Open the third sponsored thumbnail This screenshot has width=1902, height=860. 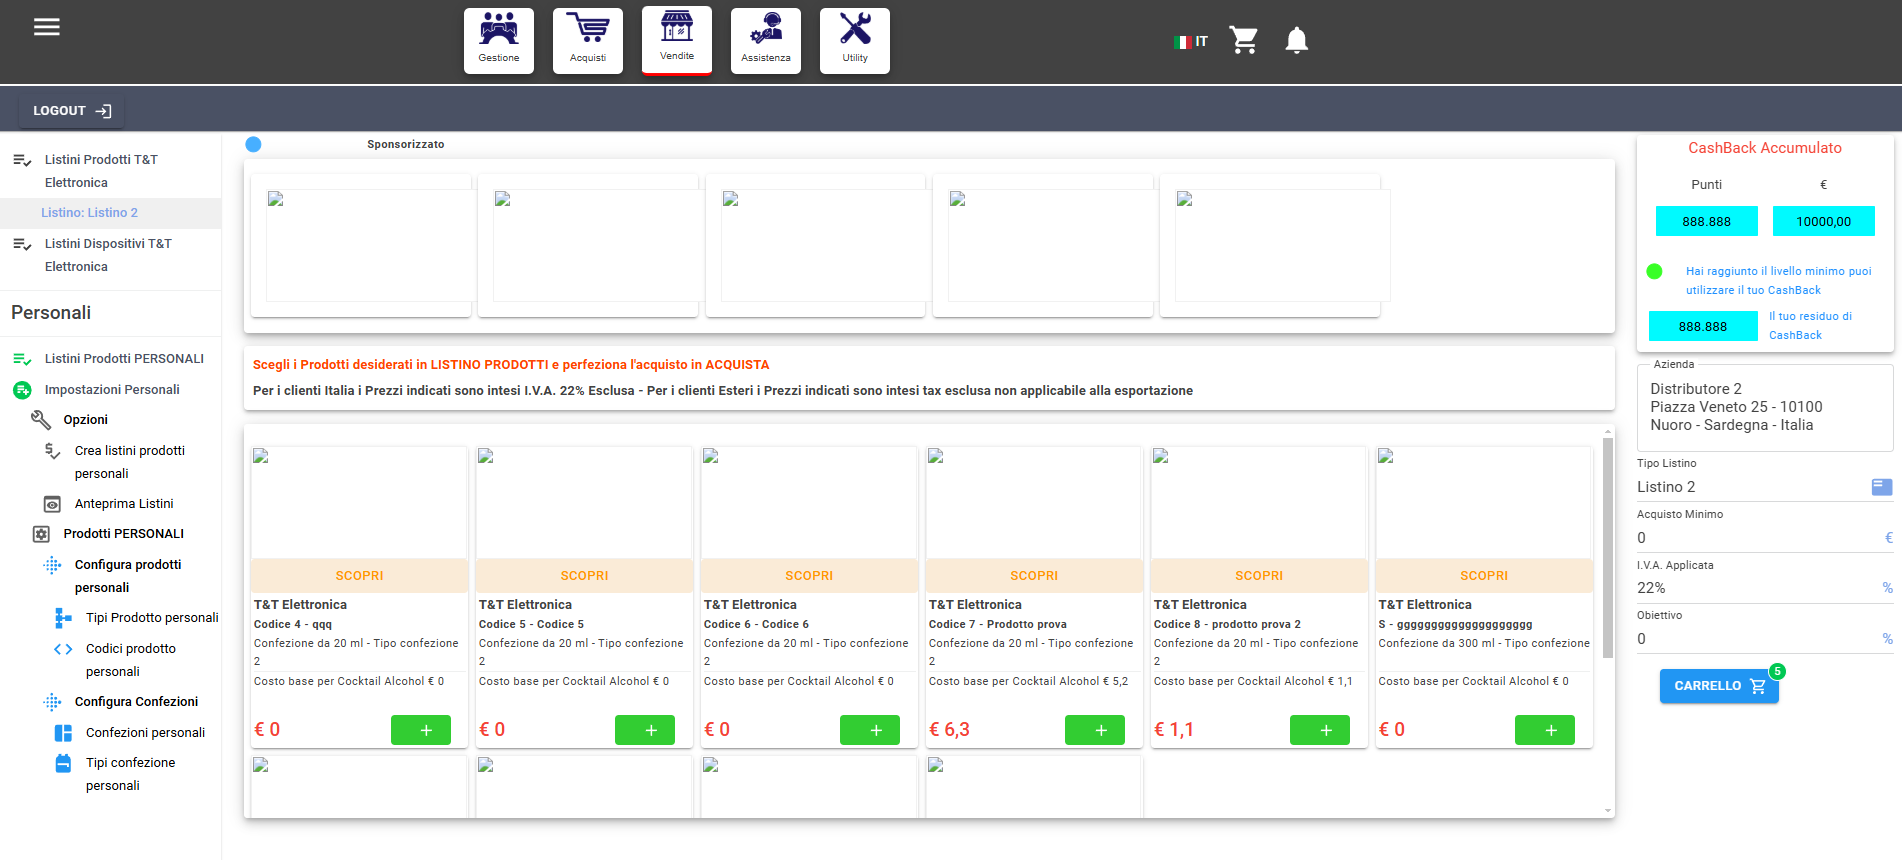pyautogui.click(x=816, y=245)
